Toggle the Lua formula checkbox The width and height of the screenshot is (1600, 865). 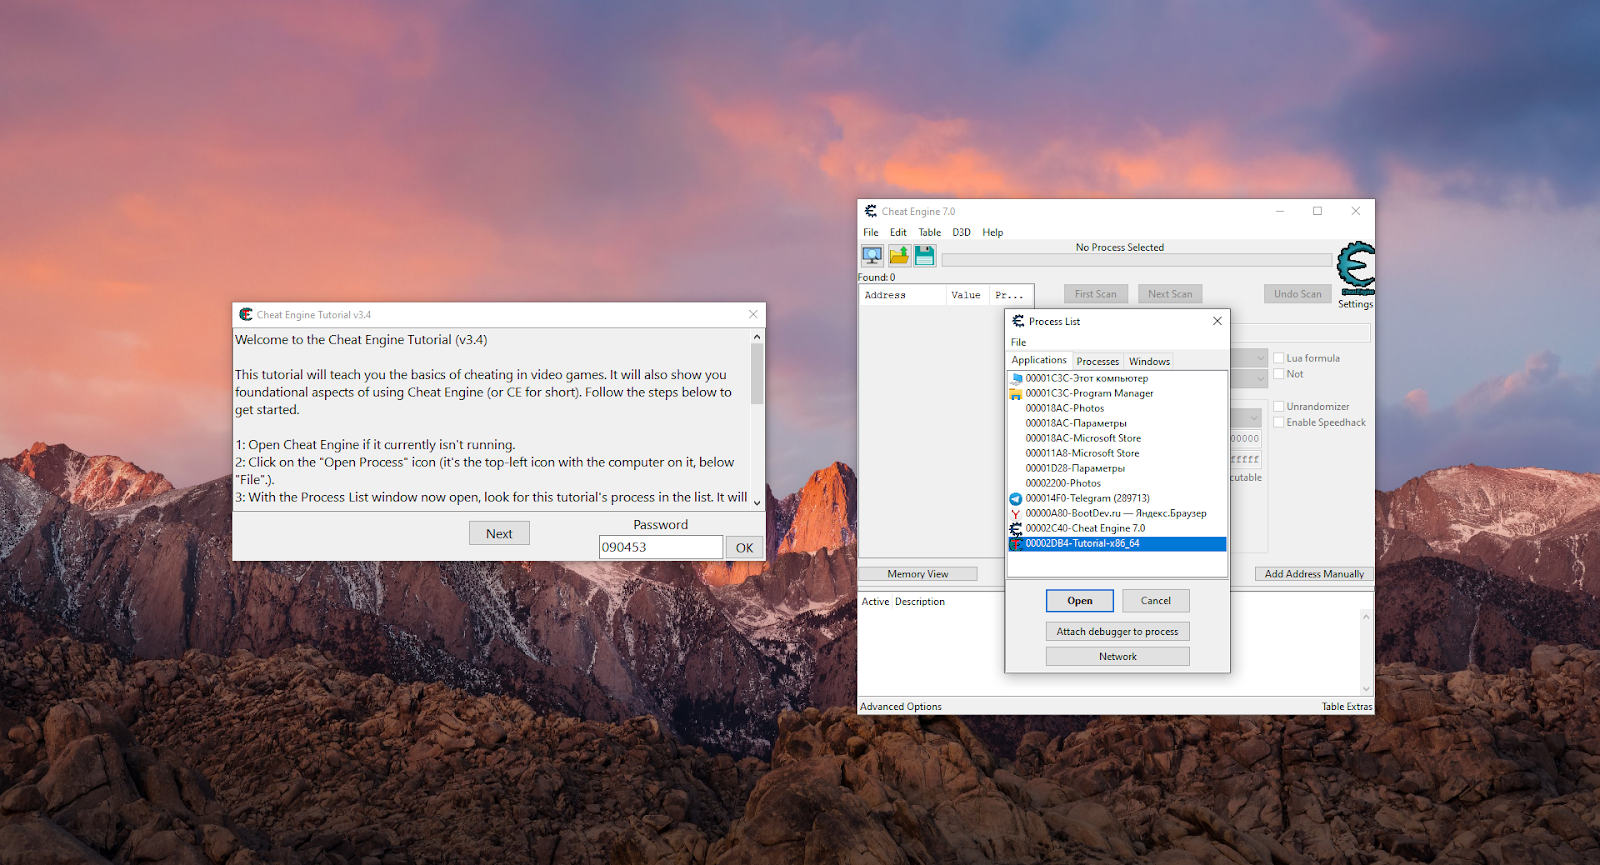(1278, 358)
